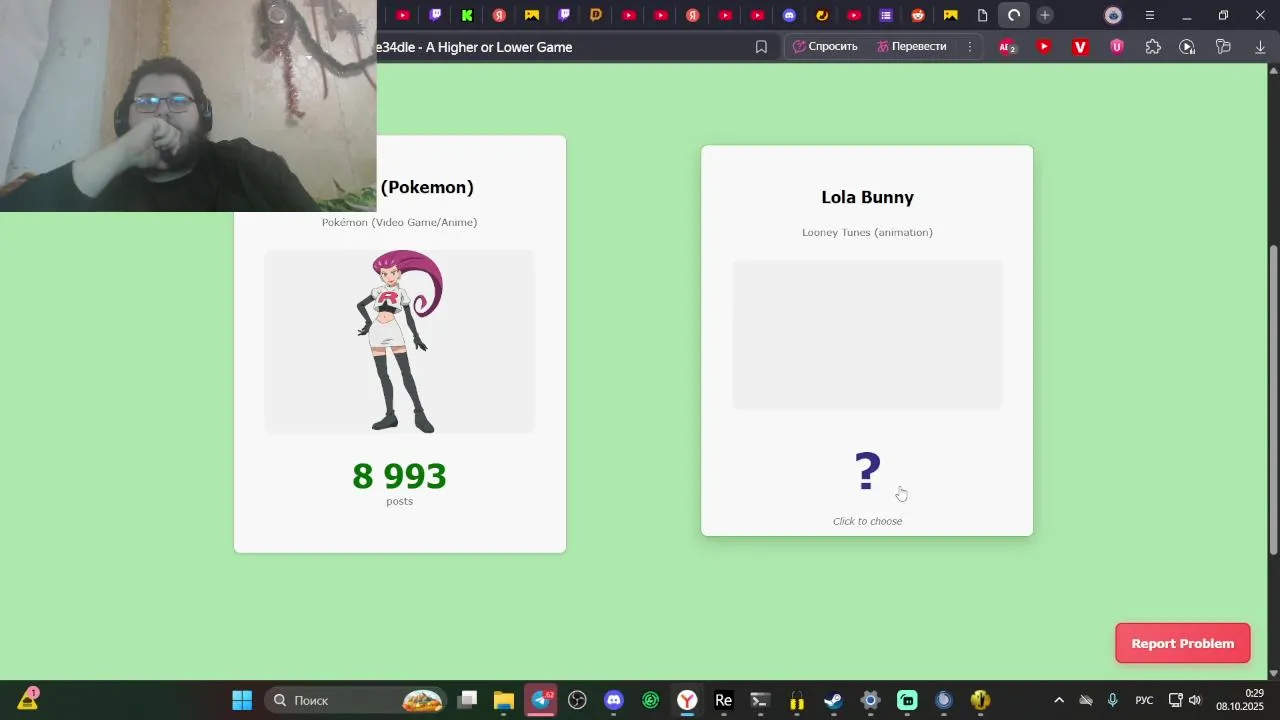Click the Спросить assistant button
The height and width of the screenshot is (720, 1280).
(825, 47)
